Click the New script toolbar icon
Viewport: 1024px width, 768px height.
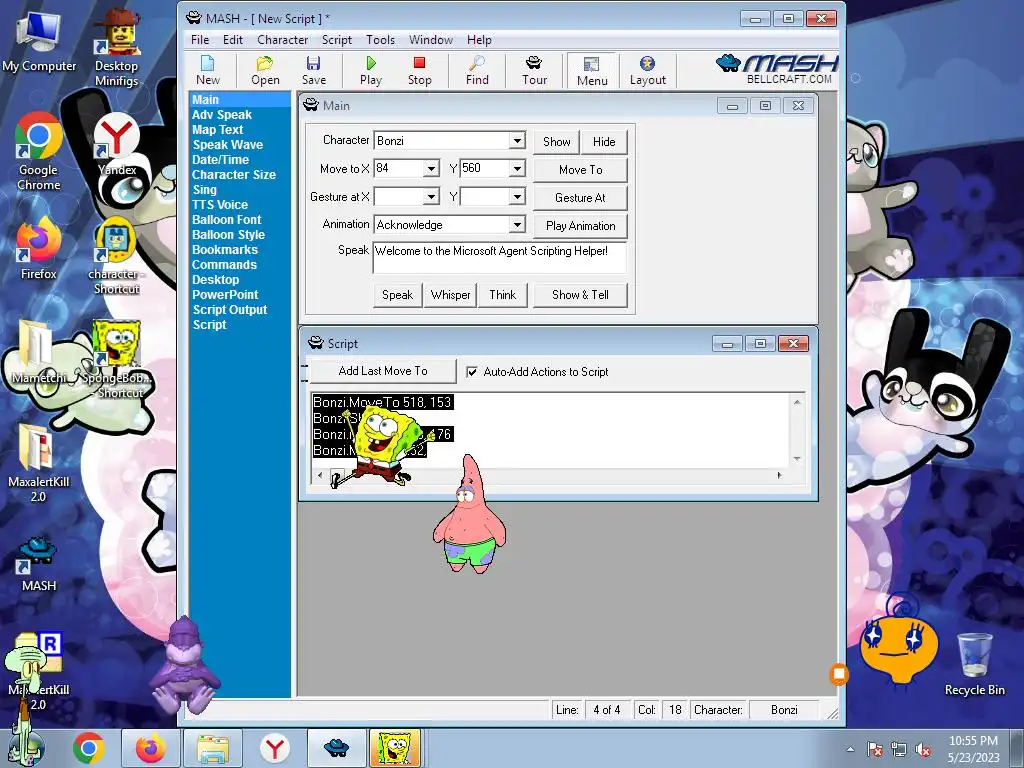click(208, 71)
